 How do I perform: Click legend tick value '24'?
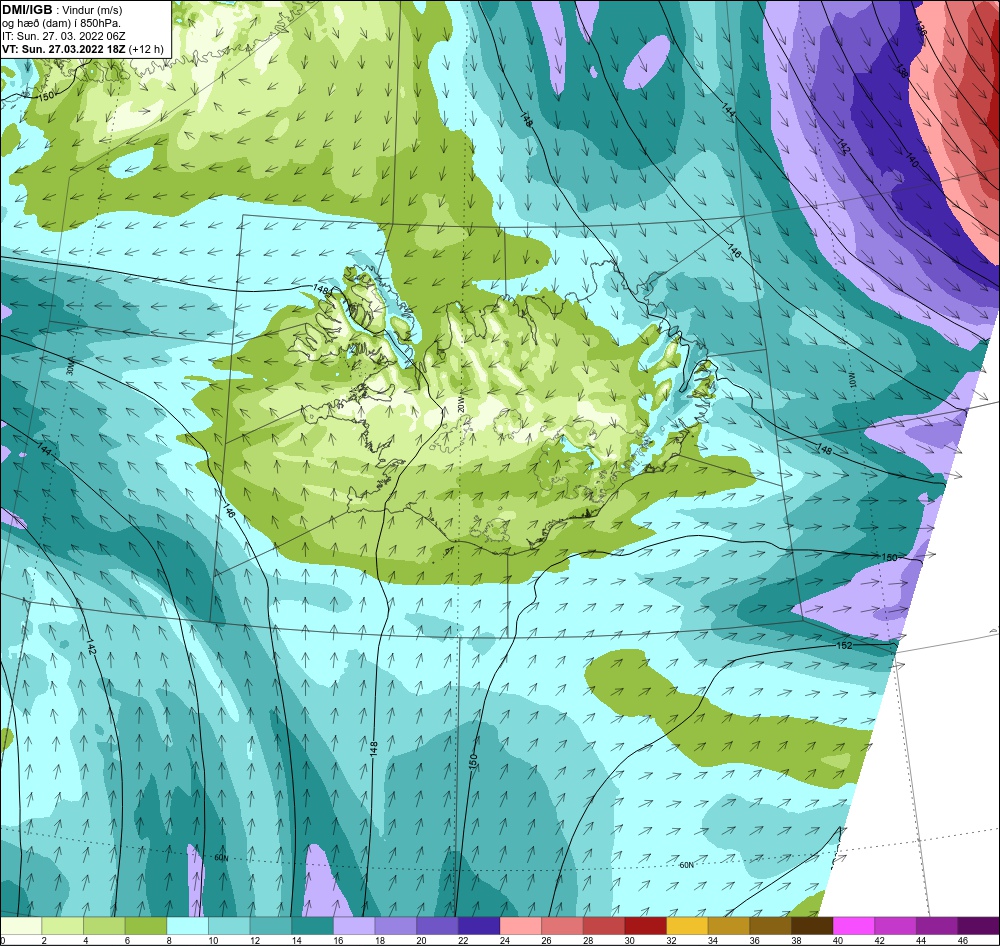pos(504,940)
